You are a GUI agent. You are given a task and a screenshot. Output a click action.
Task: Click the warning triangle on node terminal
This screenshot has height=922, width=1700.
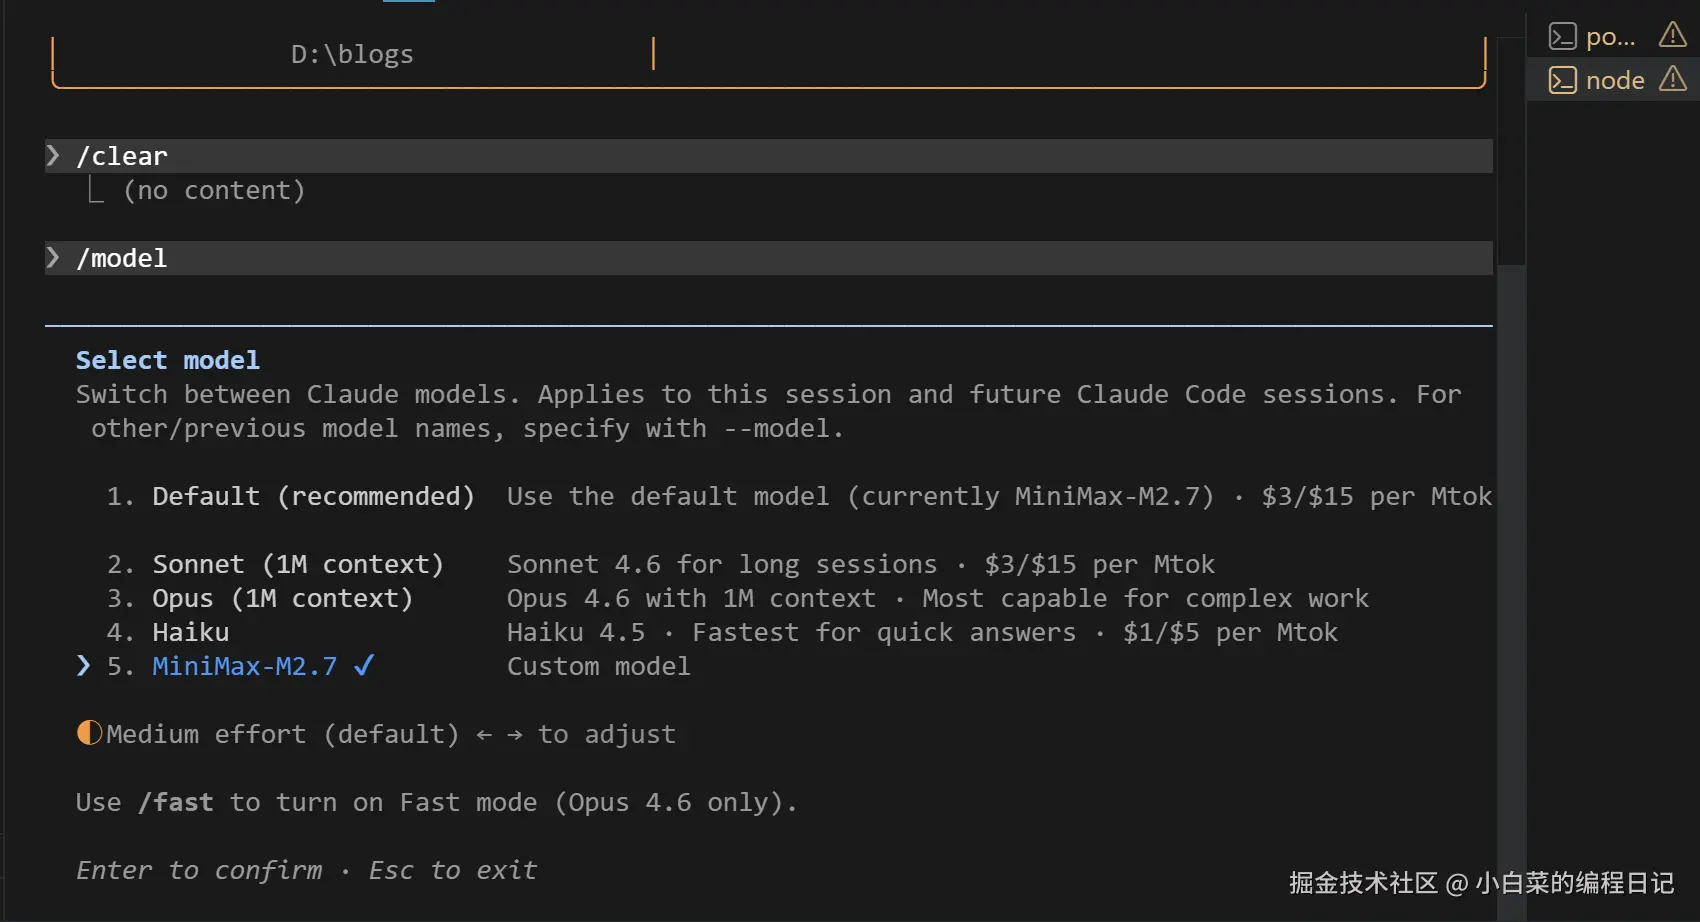coord(1672,79)
